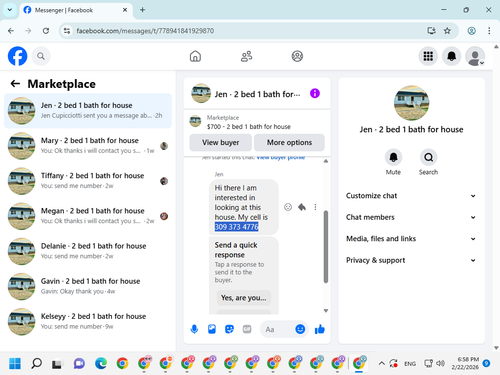Search in conversation magnifier icon
The image size is (500, 375).
[428, 157]
